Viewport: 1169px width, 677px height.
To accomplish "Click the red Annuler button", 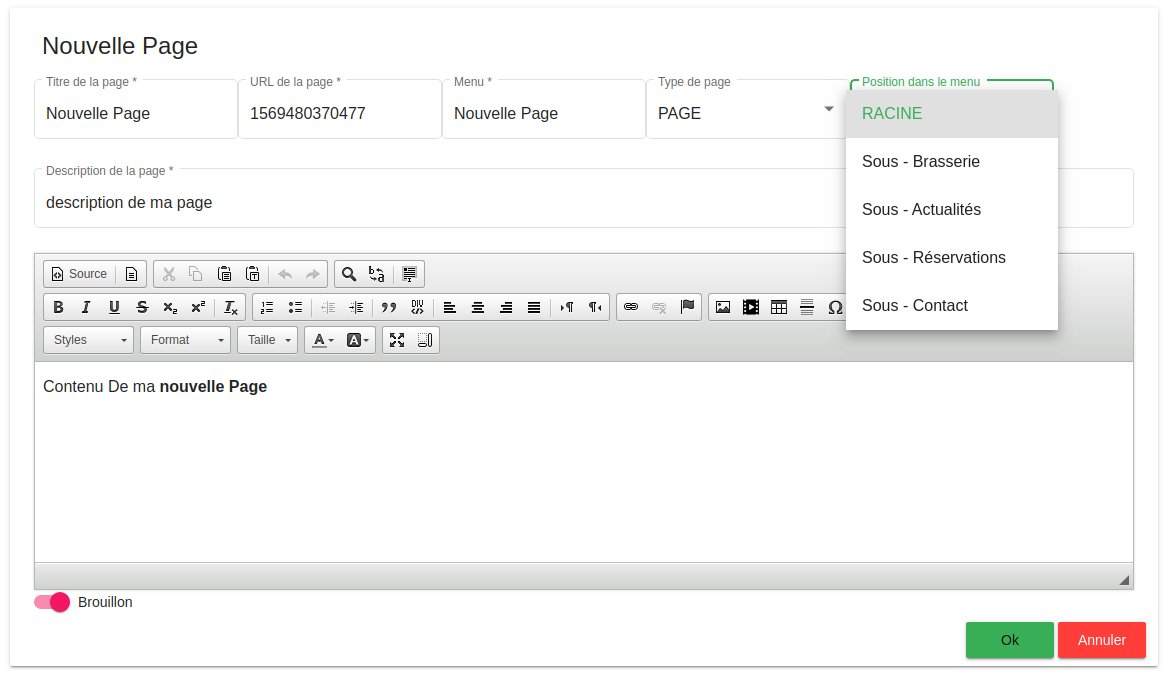I will click(x=1101, y=640).
